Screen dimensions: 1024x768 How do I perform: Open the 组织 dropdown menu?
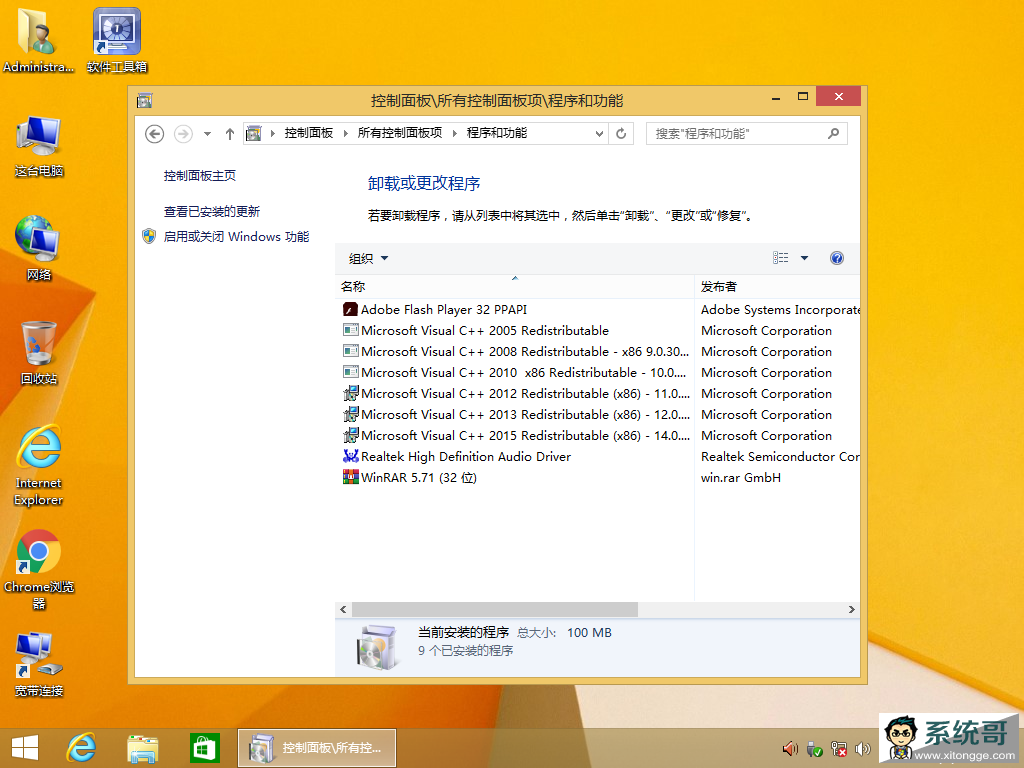(x=368, y=259)
